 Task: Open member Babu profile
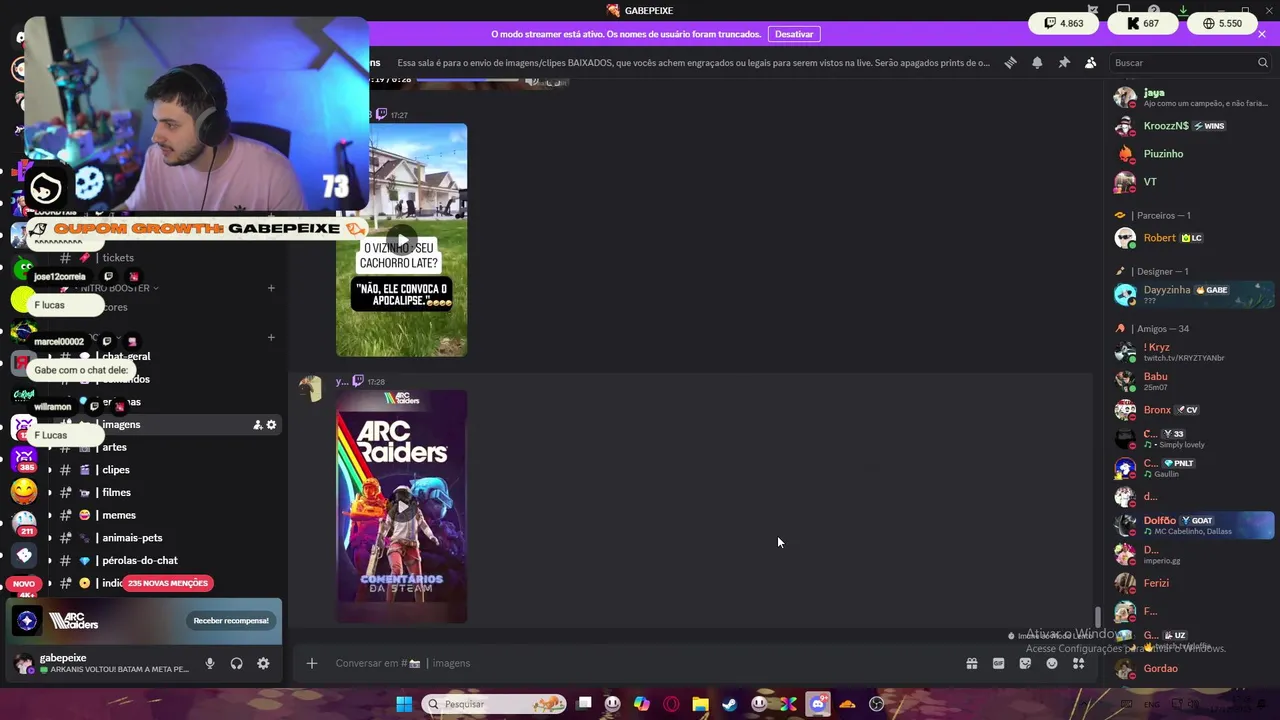tap(1193, 381)
